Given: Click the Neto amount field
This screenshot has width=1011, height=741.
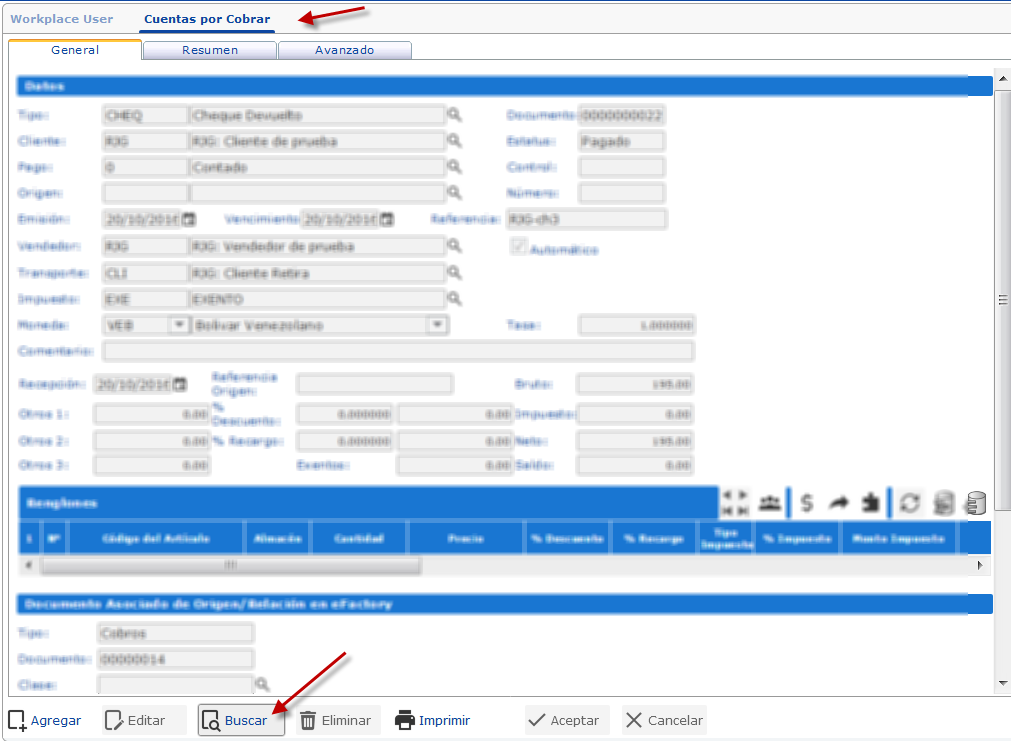Looking at the screenshot, I should (635, 441).
